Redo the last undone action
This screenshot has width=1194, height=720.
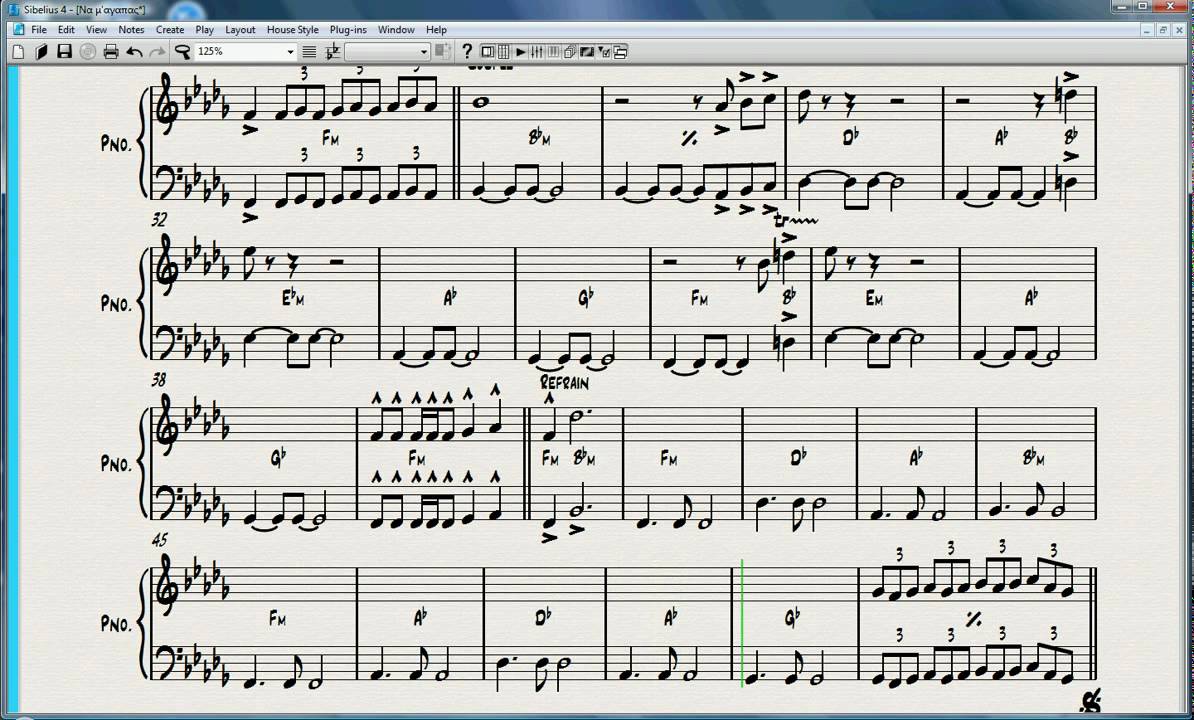tap(157, 52)
